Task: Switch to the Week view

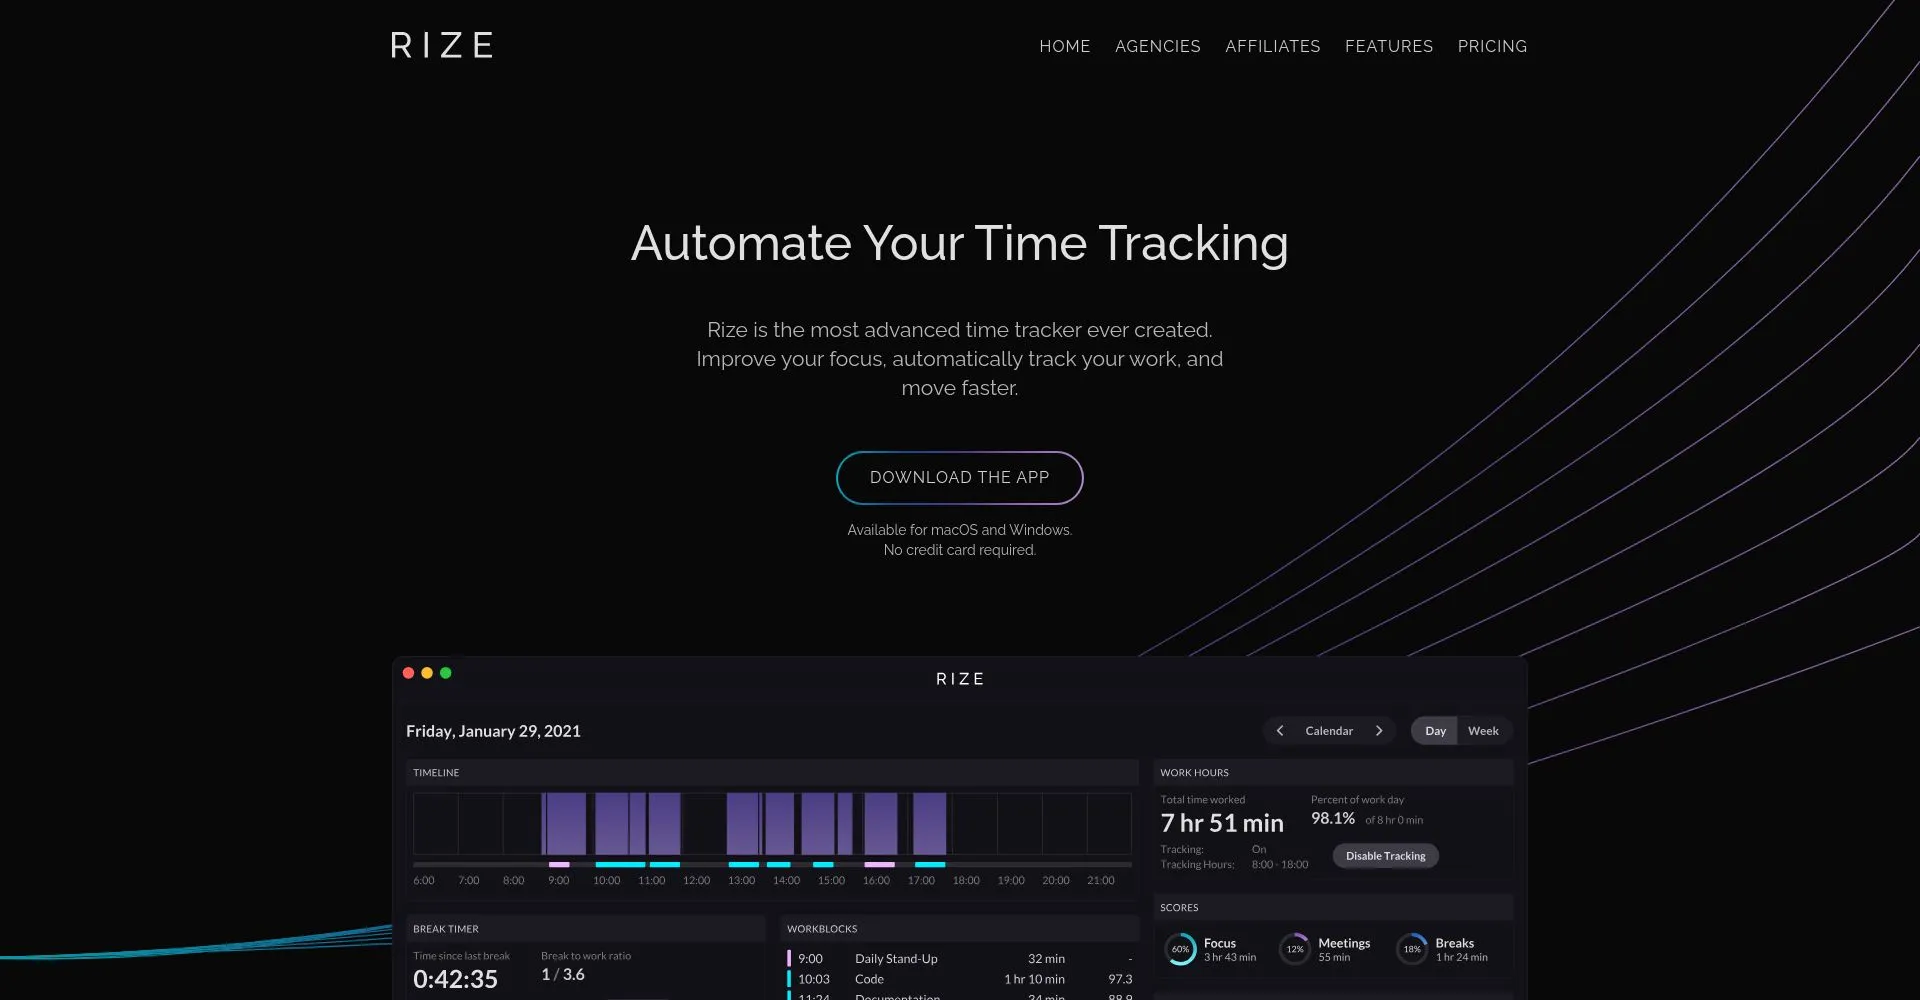Action: tap(1483, 731)
